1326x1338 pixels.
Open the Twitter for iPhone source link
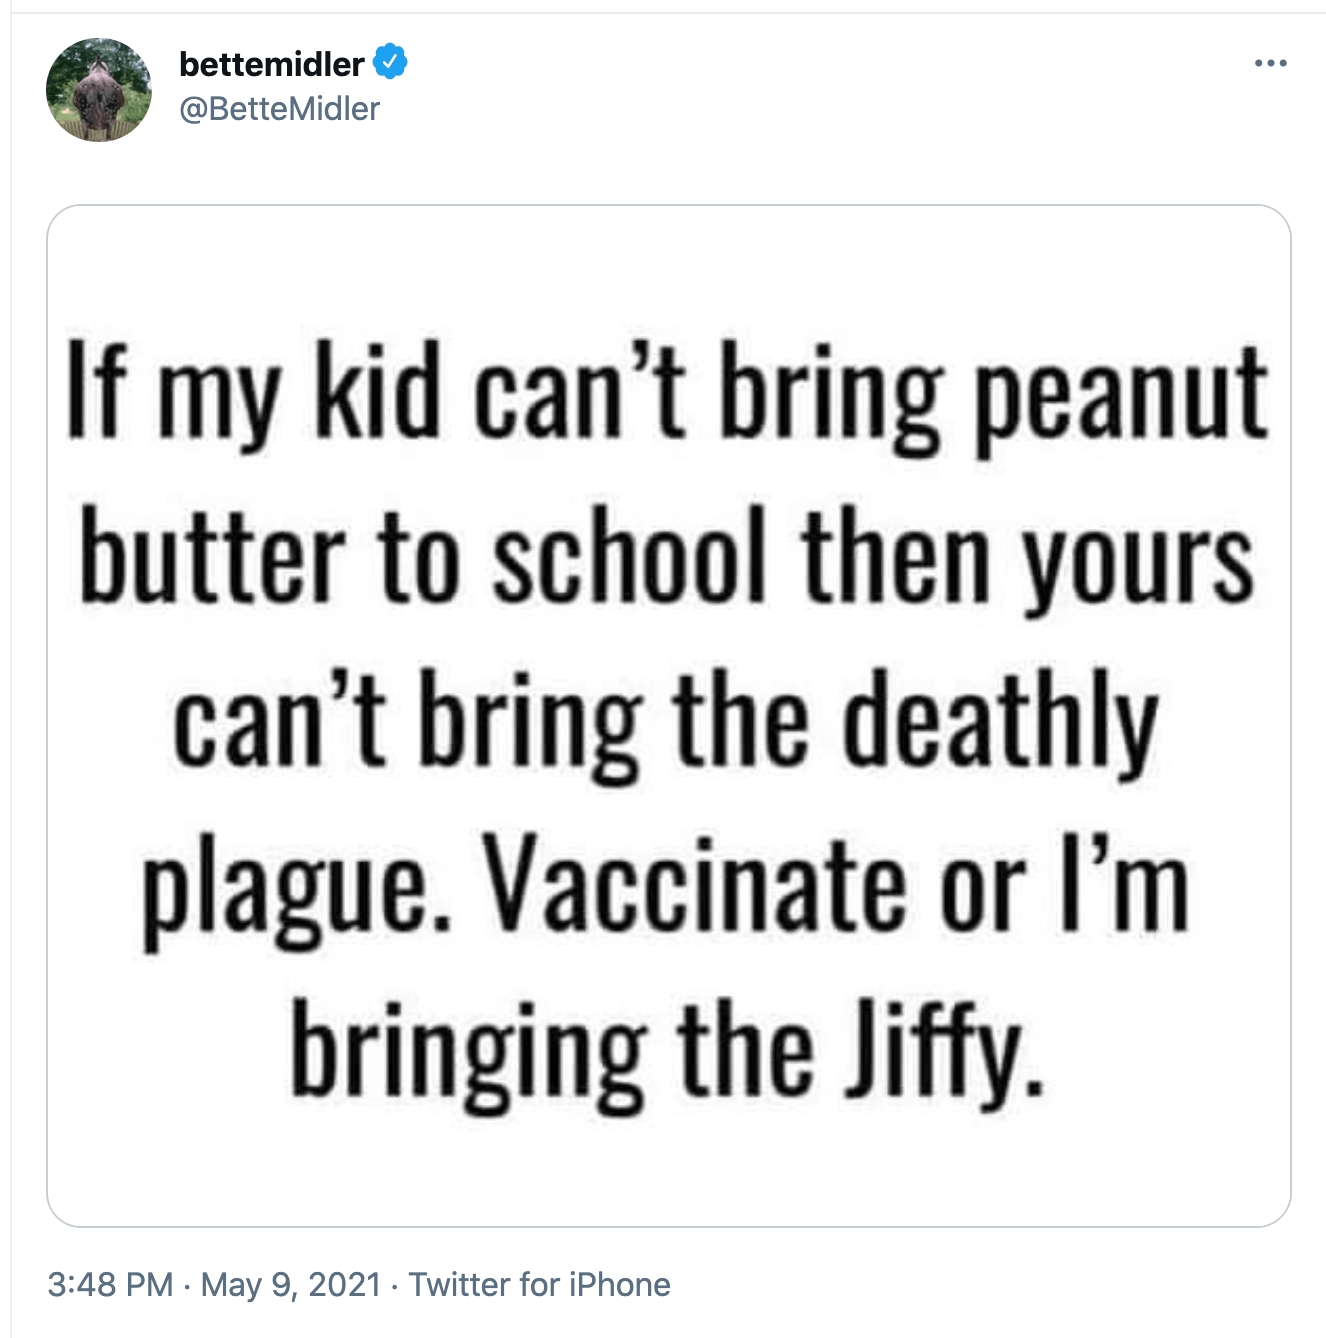point(539,1284)
